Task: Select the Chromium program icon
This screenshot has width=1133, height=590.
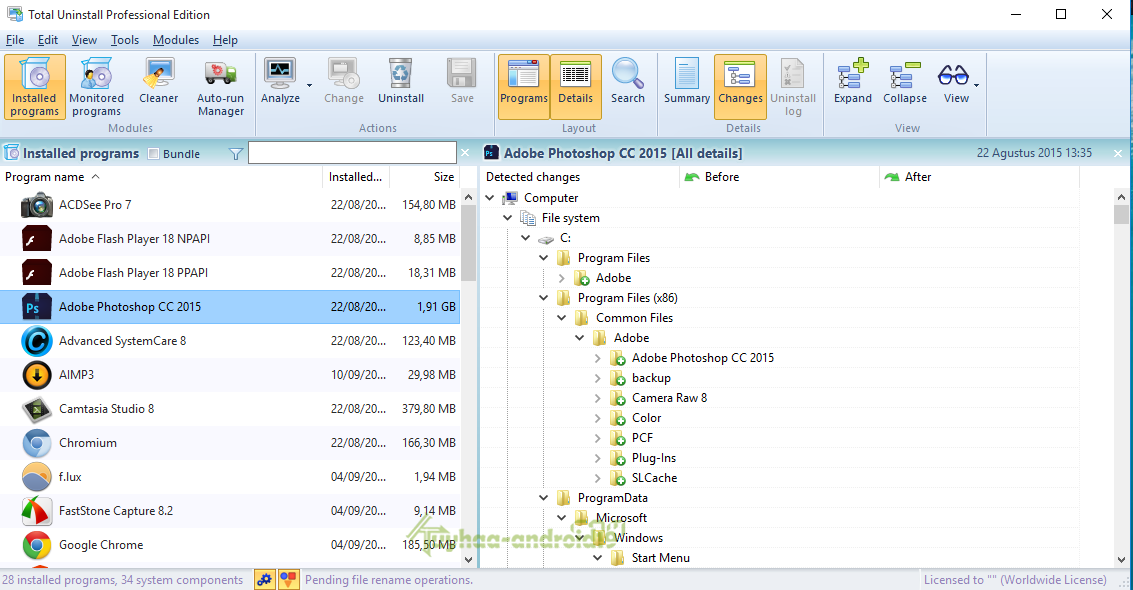Action: (x=37, y=443)
